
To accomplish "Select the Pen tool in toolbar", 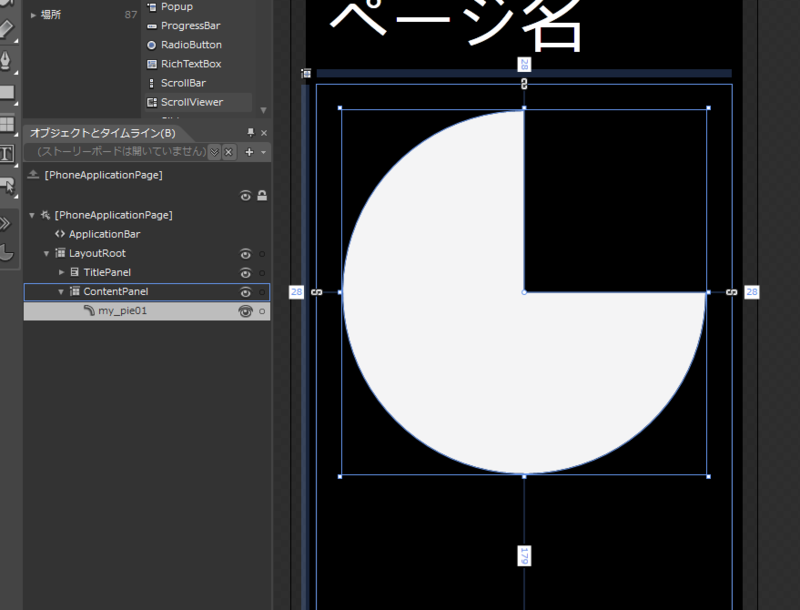I will 6,61.
